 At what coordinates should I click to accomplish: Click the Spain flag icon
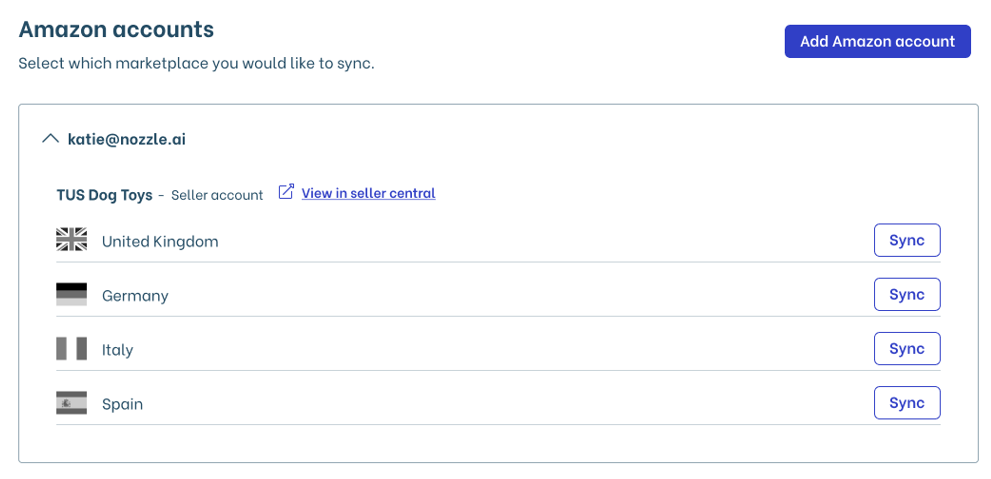[x=72, y=403]
